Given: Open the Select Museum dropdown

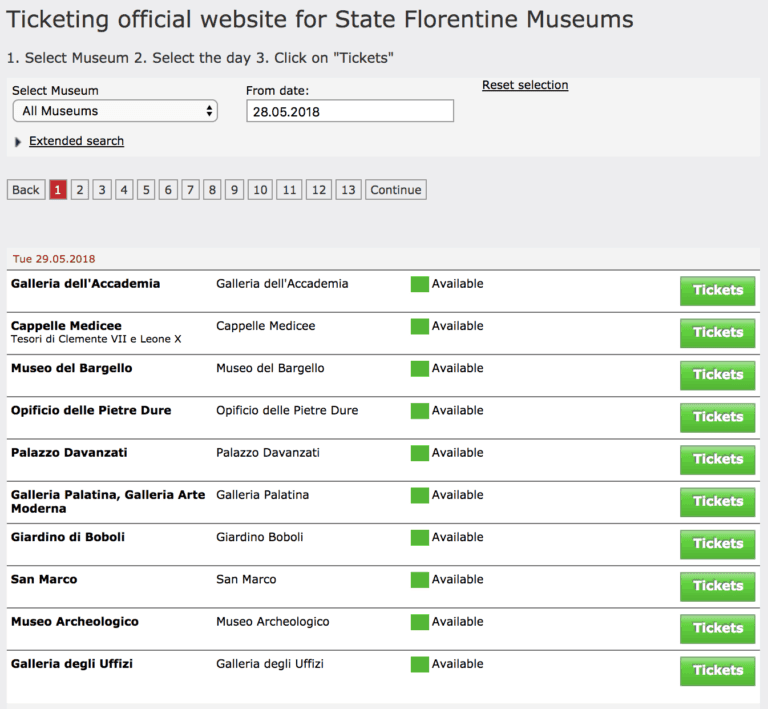Looking at the screenshot, I should point(115,111).
